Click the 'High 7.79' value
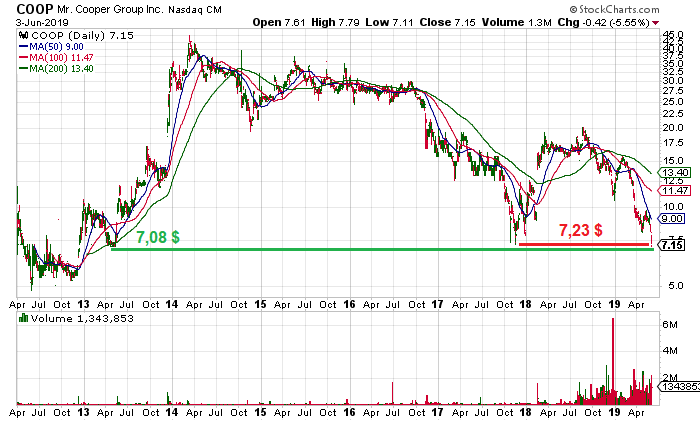700x421 pixels. [335, 22]
